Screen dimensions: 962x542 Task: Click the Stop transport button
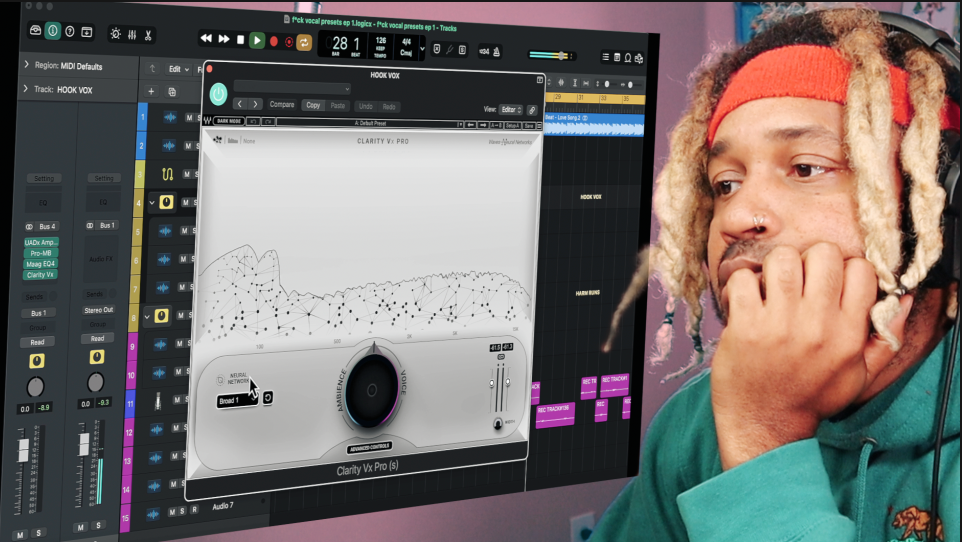[240, 39]
